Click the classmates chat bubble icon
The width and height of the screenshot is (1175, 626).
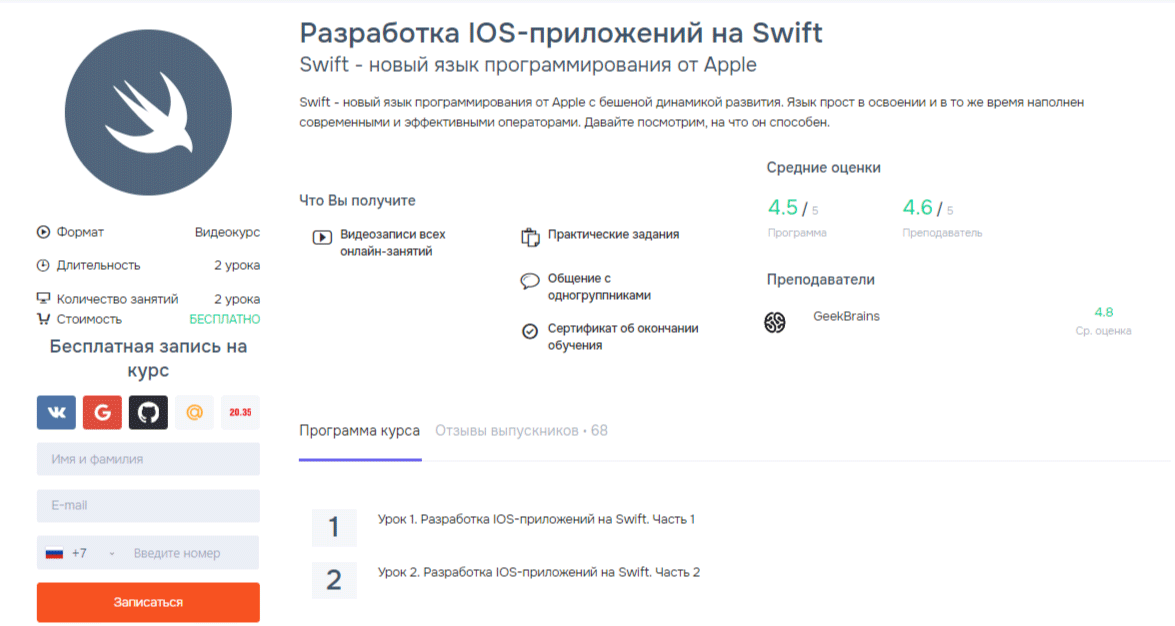[x=530, y=281]
